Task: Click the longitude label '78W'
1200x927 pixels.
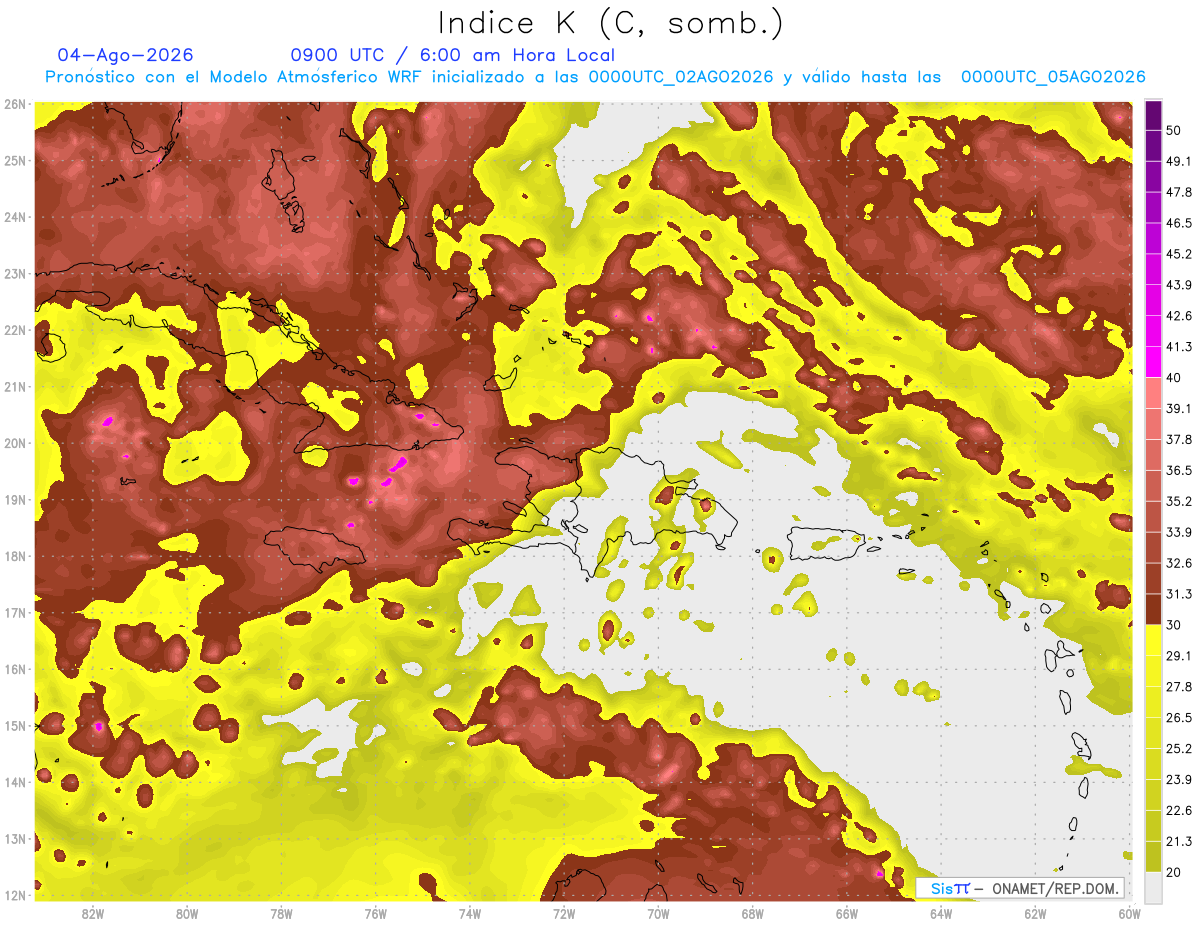Action: click(x=281, y=914)
